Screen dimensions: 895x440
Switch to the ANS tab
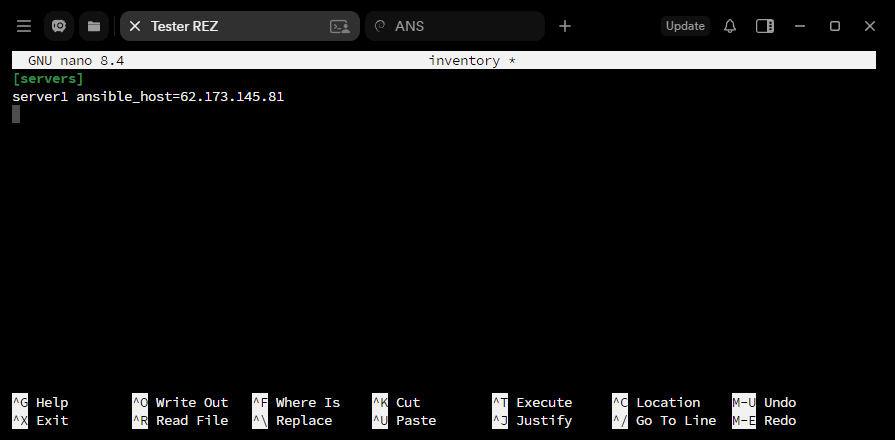click(455, 26)
